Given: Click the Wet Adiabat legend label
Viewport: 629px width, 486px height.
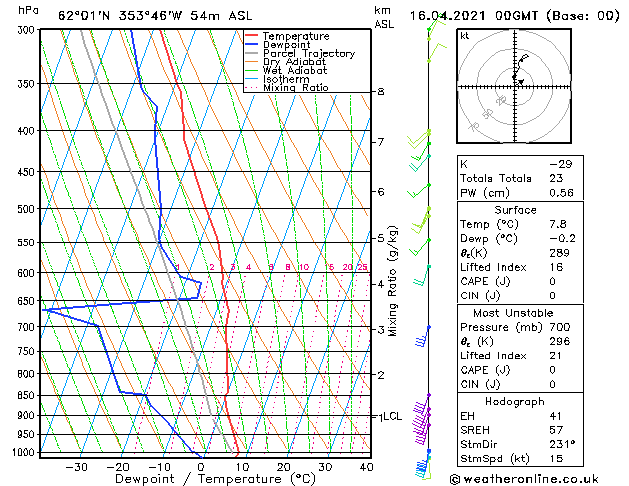Looking at the screenshot, I should coord(295,70).
